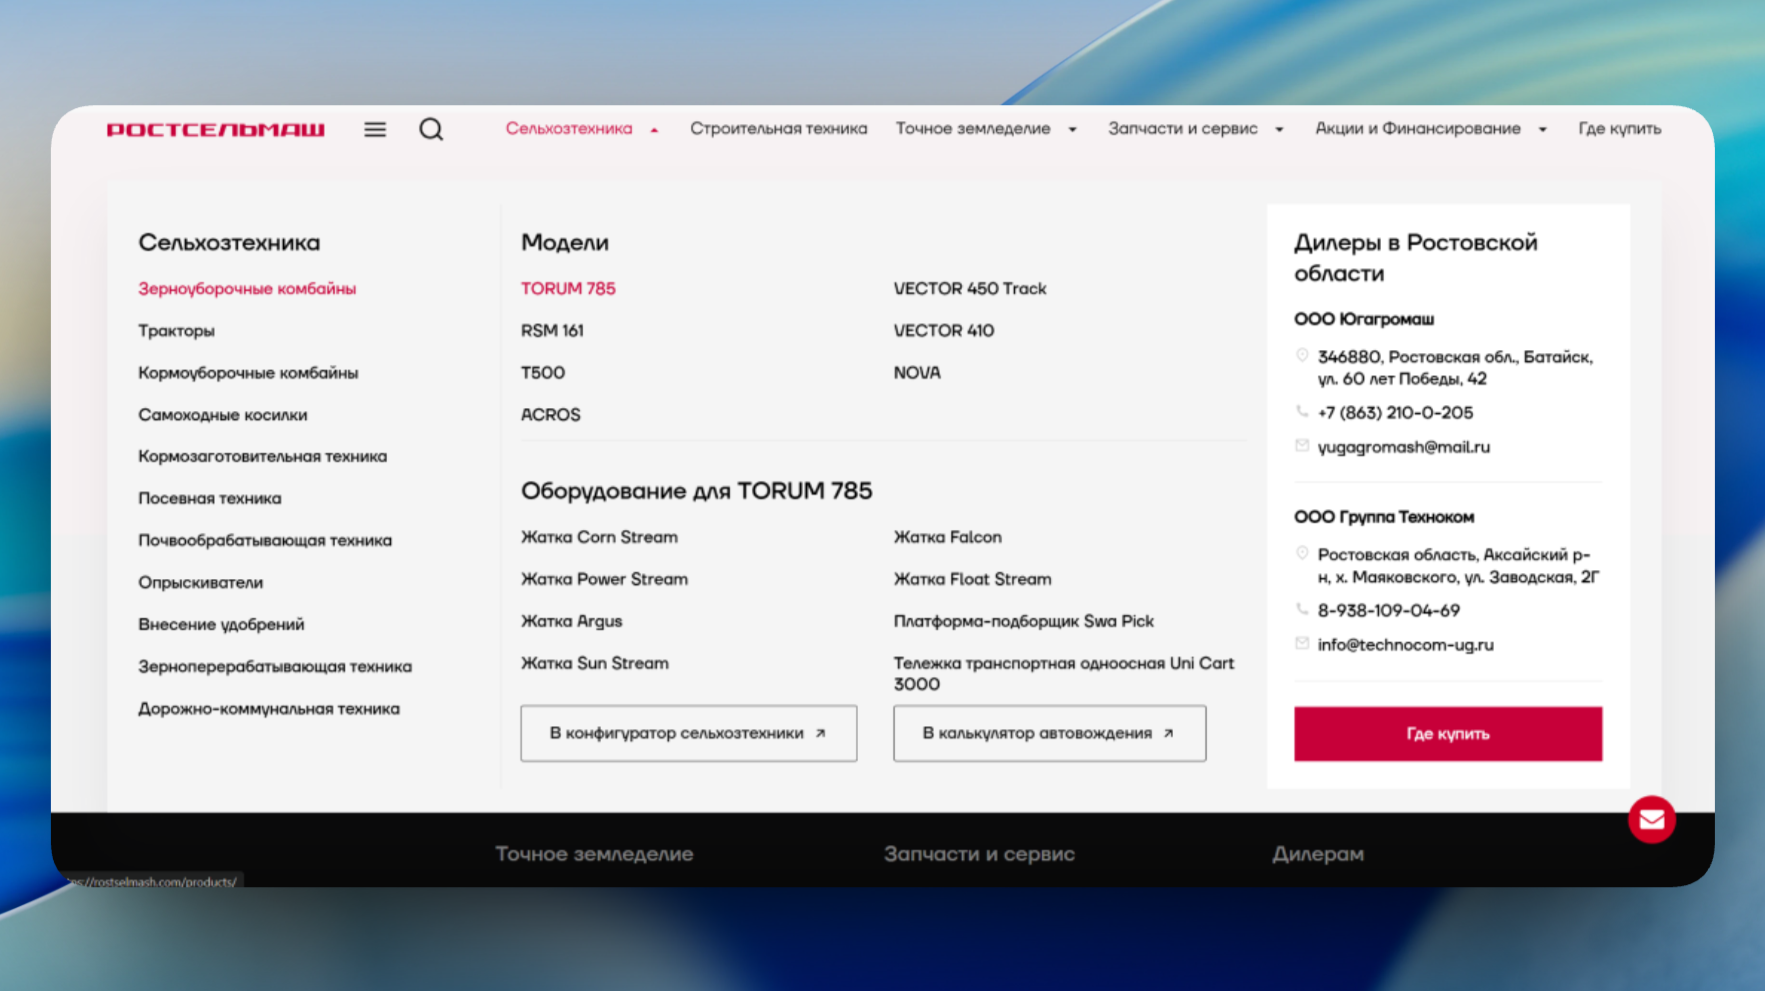The width and height of the screenshot is (1765, 991).
Task: Open the TORUM 785 model
Action: point(568,289)
